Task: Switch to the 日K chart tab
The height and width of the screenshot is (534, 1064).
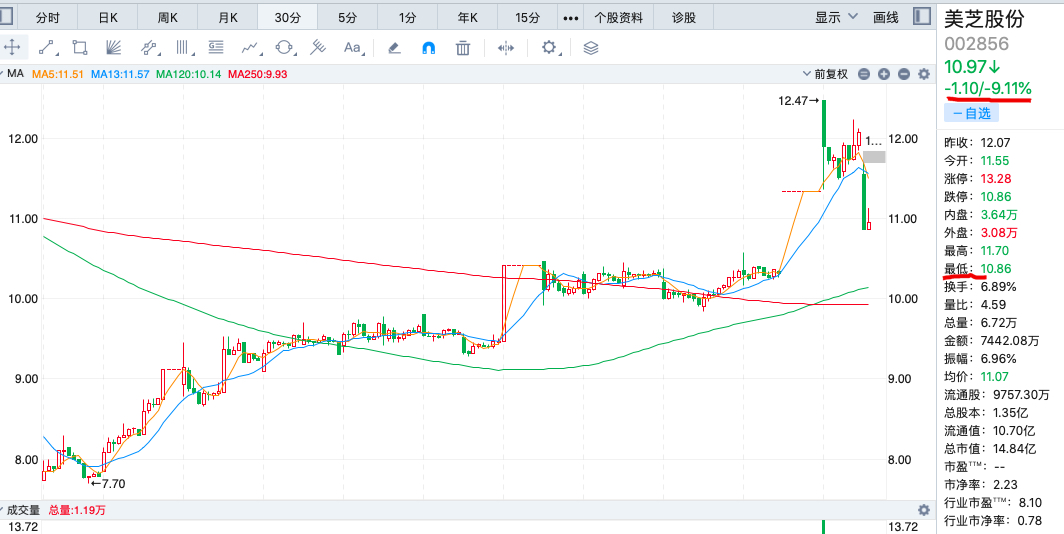Action: pyautogui.click(x=108, y=18)
